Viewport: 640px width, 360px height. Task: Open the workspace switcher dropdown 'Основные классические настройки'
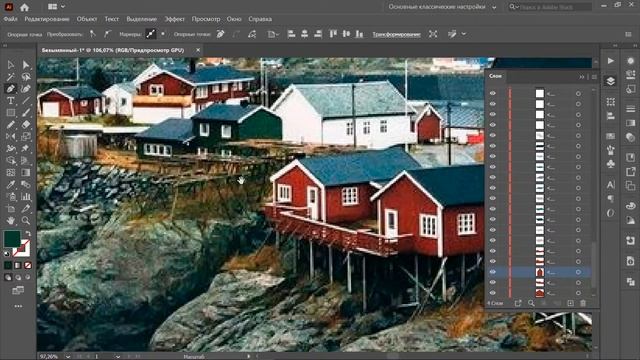[442, 7]
